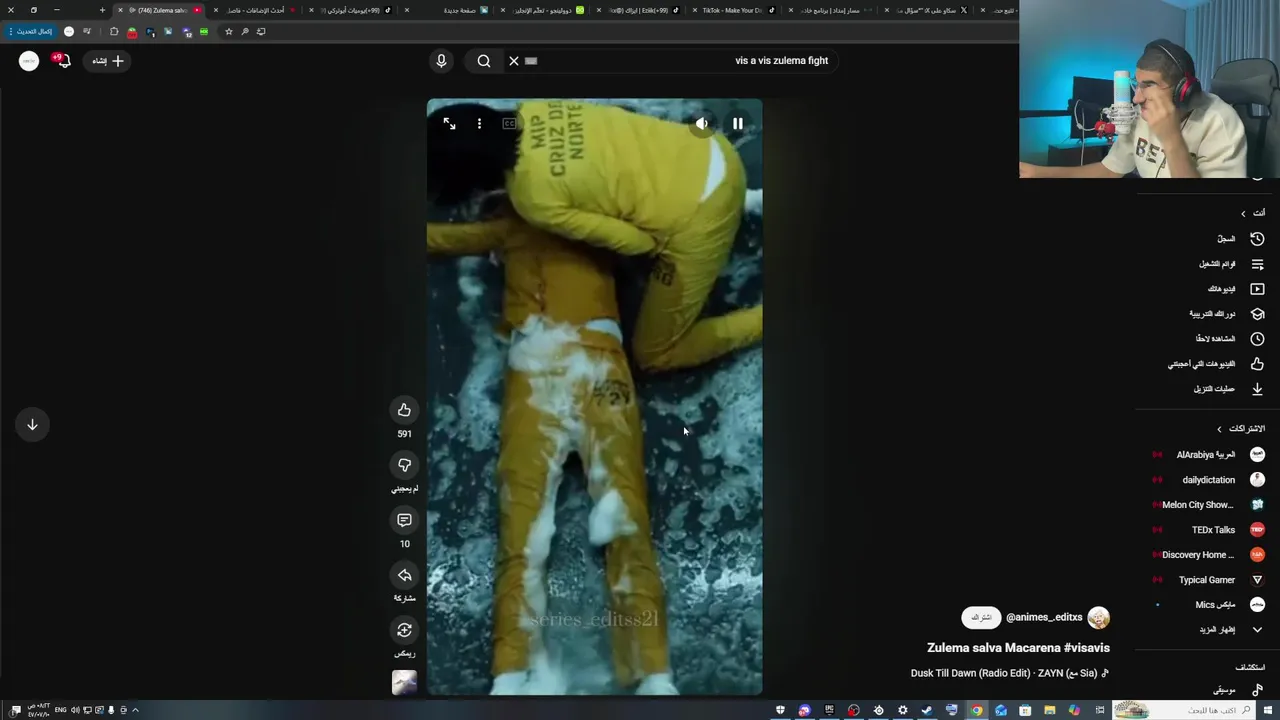1280x720 pixels.
Task: Start voice search with the microphone
Action: click(x=441, y=61)
